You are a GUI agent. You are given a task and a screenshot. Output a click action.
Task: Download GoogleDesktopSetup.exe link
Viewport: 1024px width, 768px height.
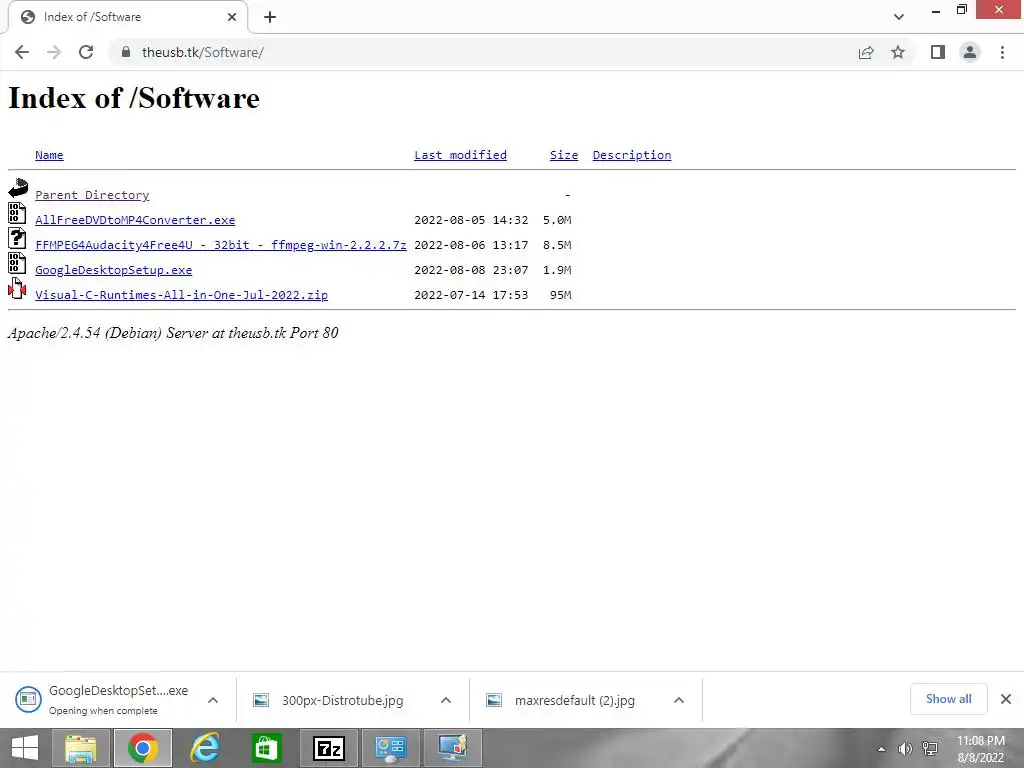tap(114, 270)
